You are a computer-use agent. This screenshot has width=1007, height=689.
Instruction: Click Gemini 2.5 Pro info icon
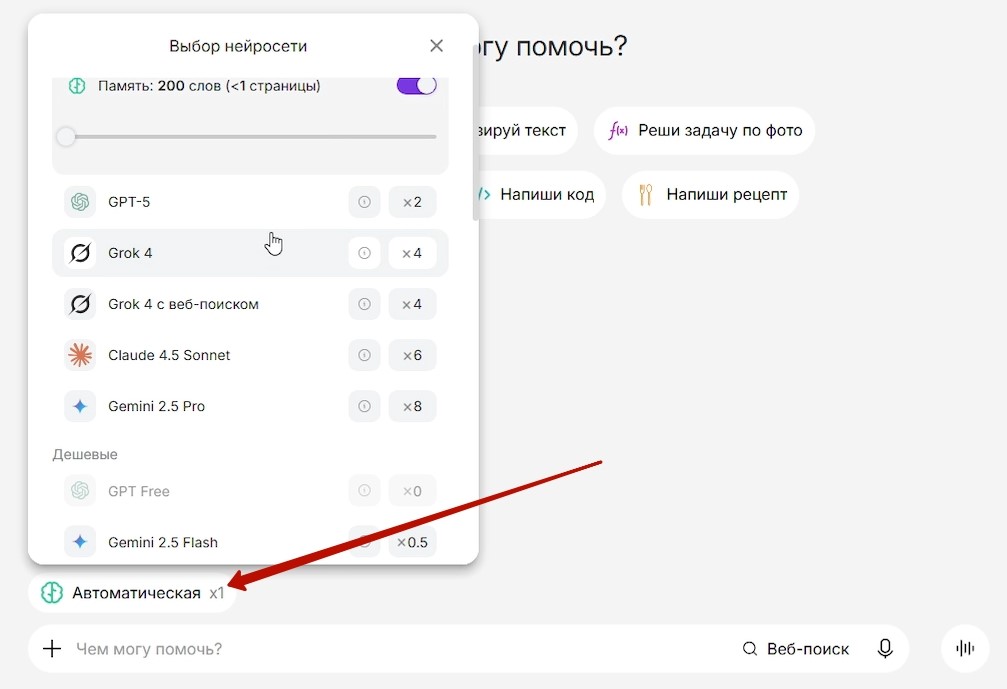coord(364,406)
